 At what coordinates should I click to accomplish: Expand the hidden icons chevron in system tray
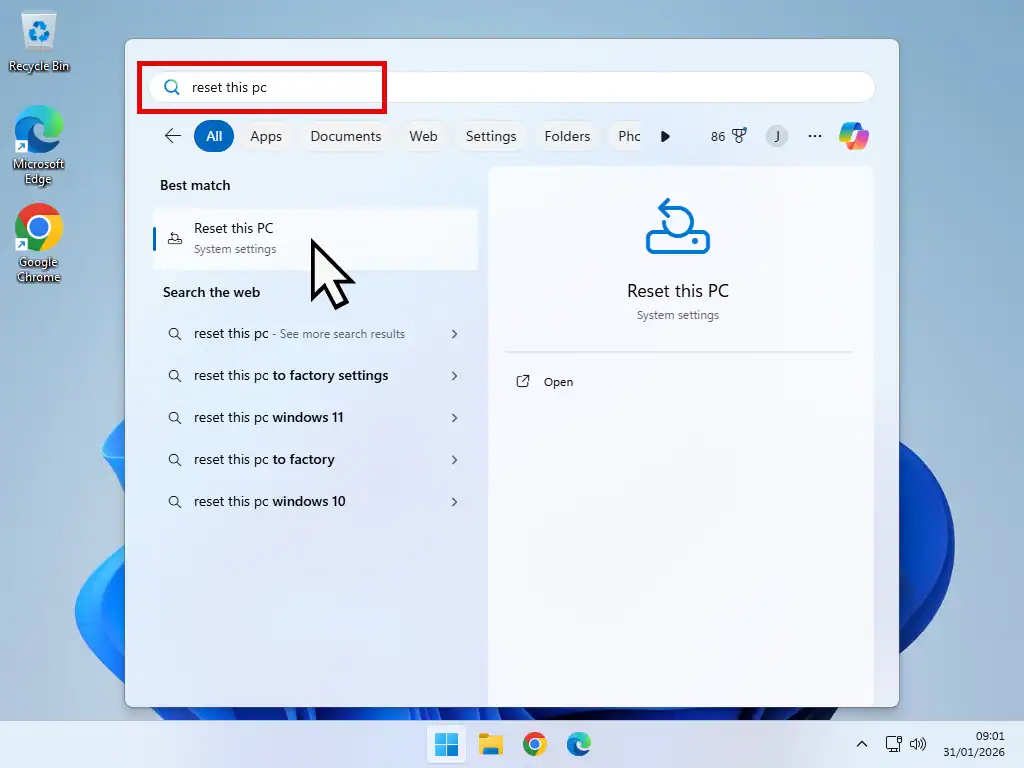[862, 744]
